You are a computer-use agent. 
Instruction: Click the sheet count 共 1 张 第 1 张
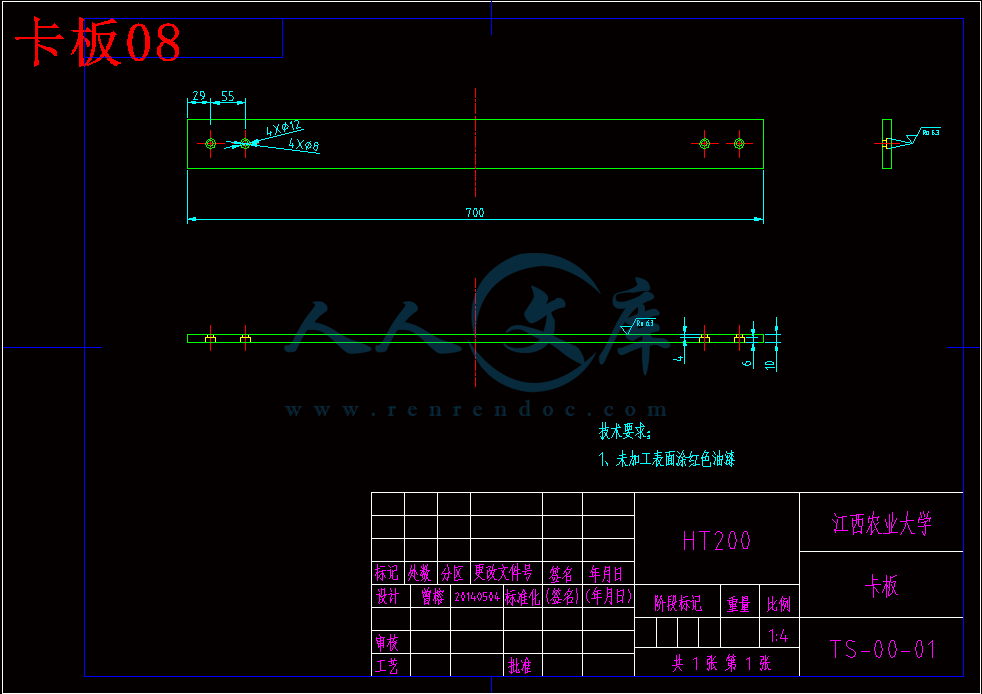coord(721,663)
